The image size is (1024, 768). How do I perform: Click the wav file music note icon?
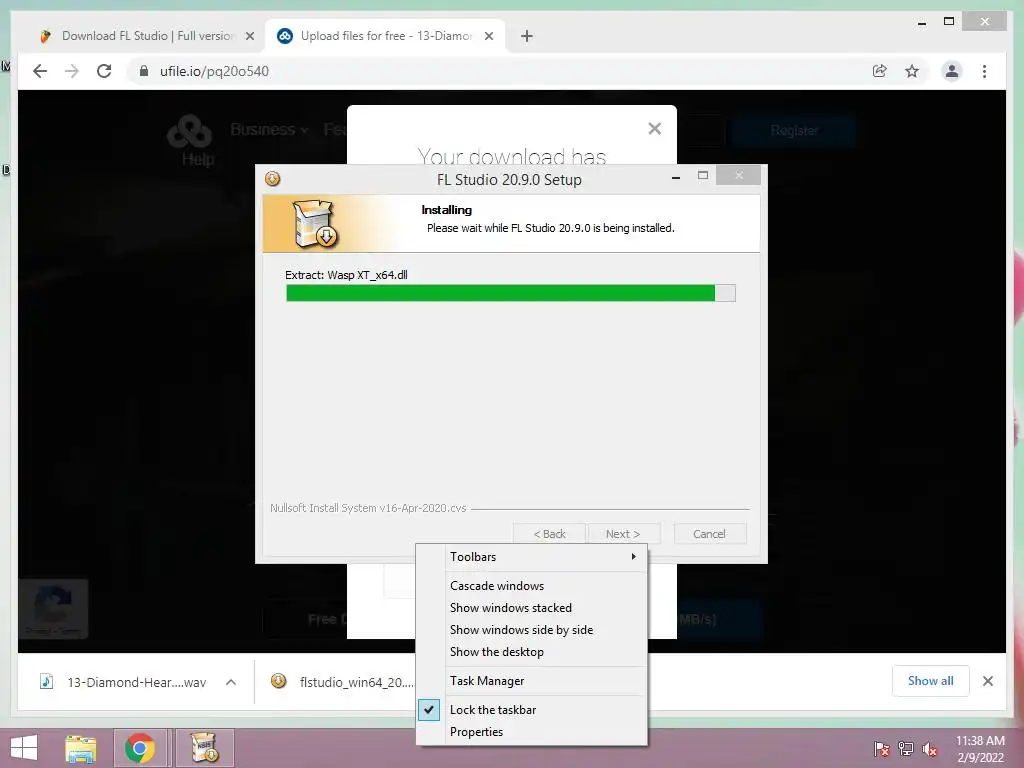(46, 682)
